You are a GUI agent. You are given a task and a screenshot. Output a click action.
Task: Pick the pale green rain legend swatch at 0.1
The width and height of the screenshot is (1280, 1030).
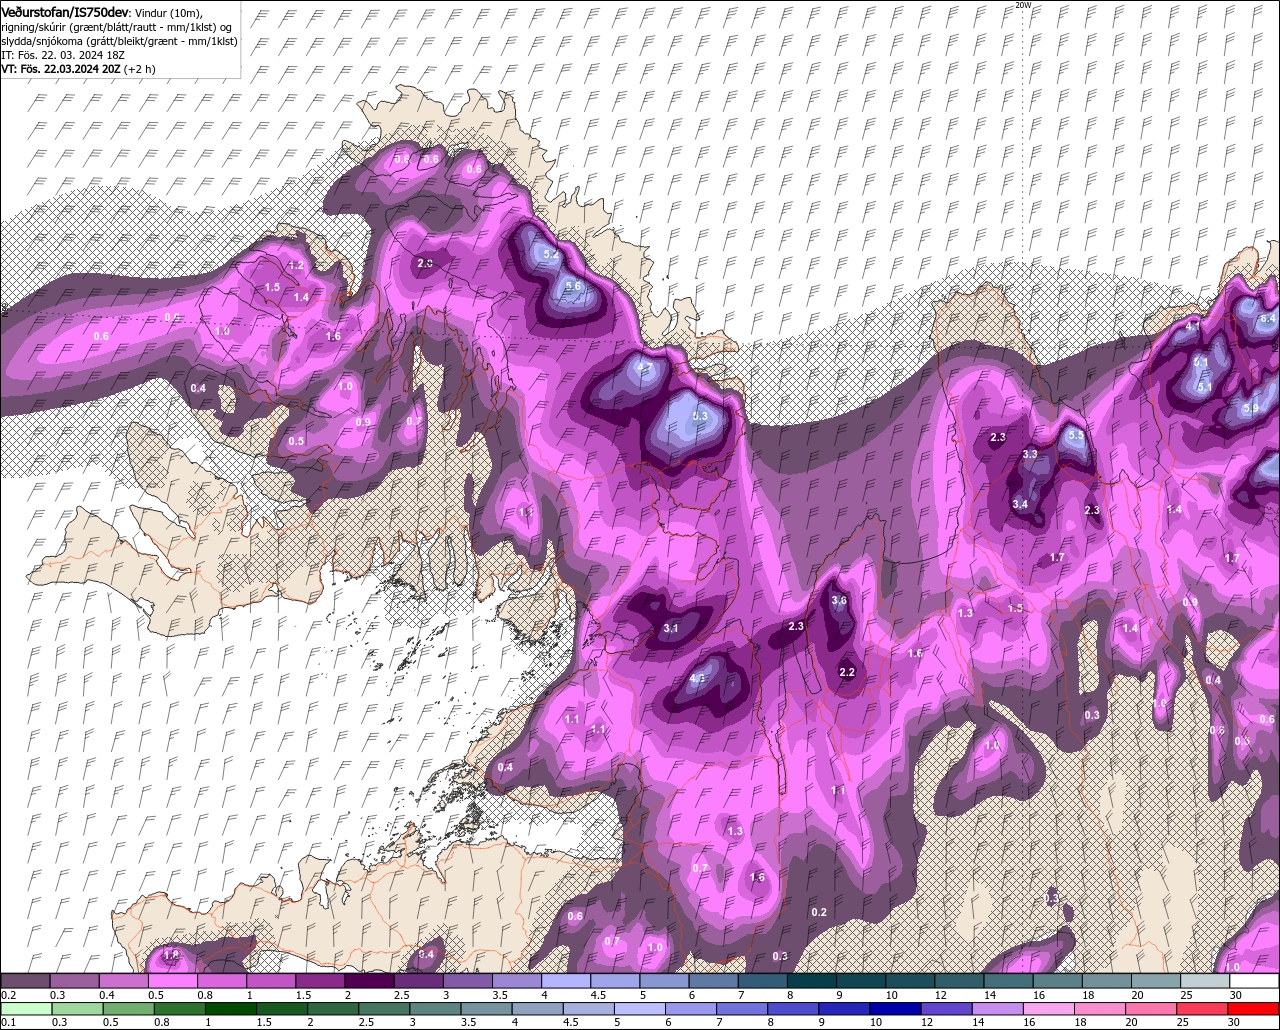click(x=27, y=1009)
